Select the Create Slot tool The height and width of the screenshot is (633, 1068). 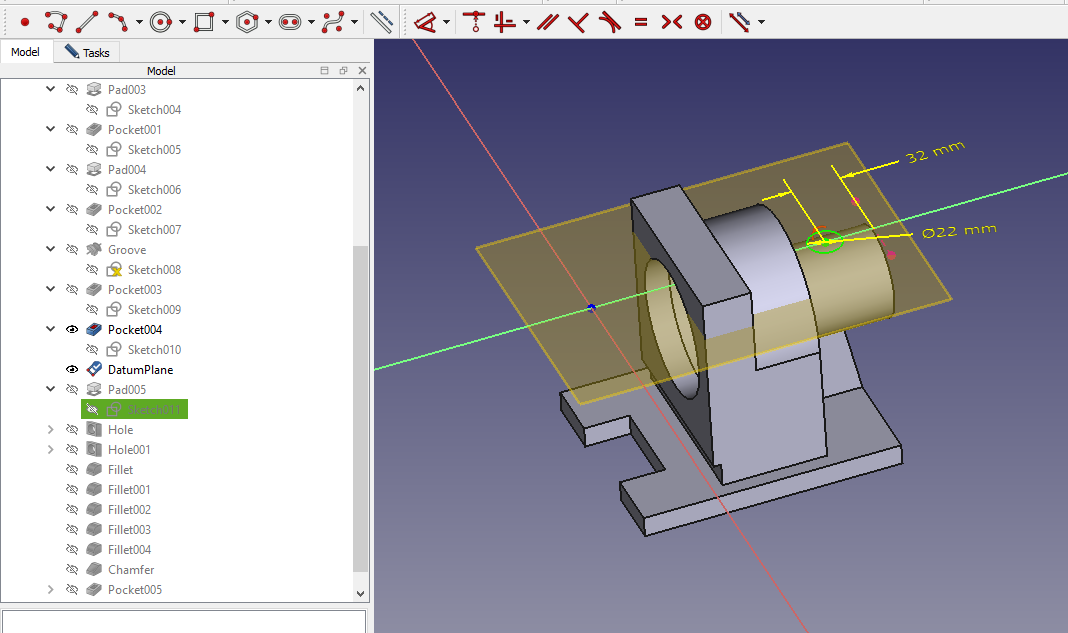290,21
